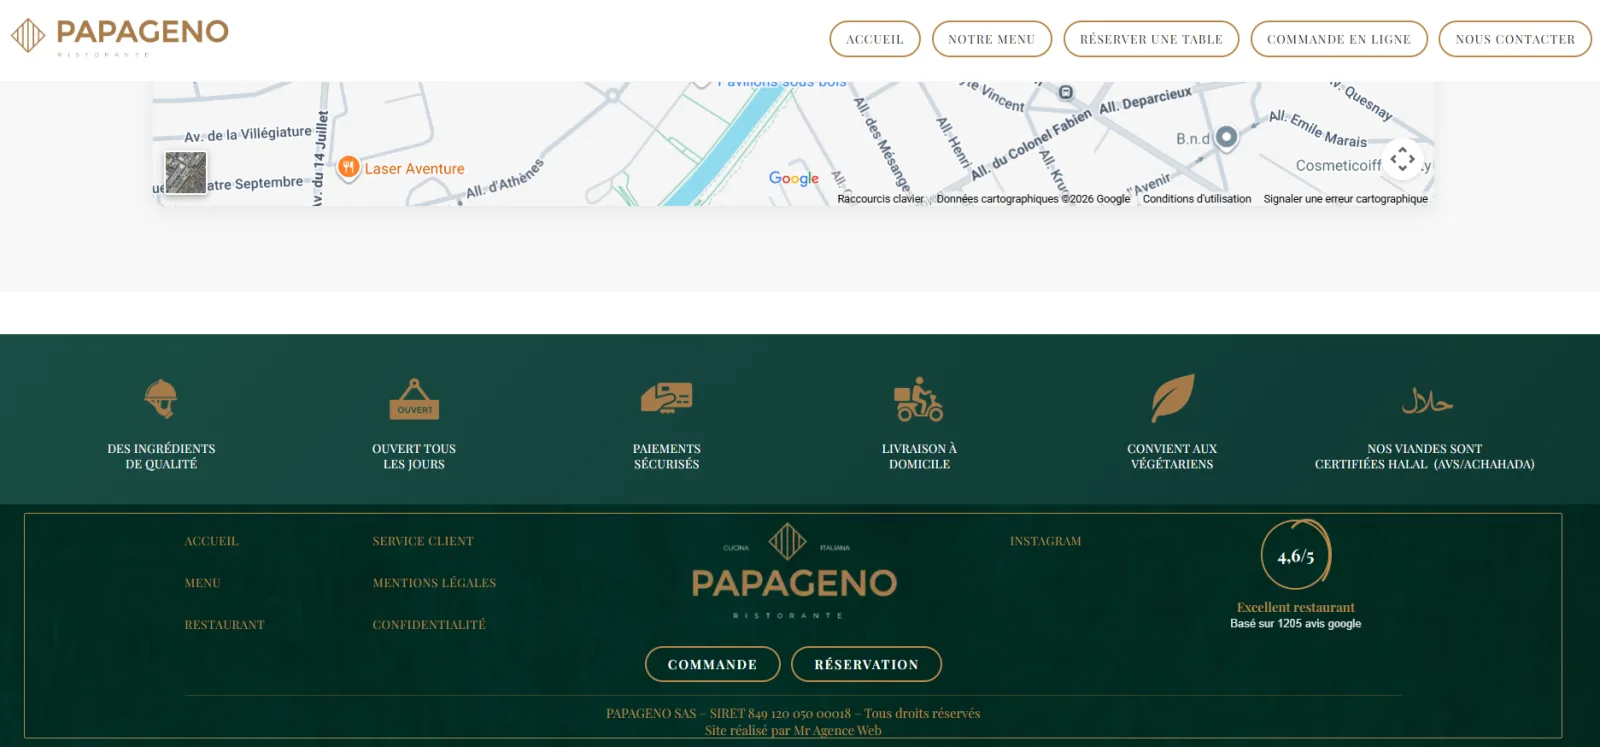Click the chef hat quality ingredients icon
Viewport: 1600px width, 747px height.
tap(161, 398)
